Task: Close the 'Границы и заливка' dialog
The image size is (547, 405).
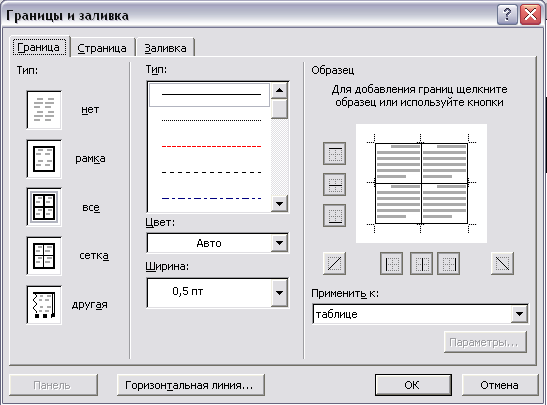Action: [531, 15]
